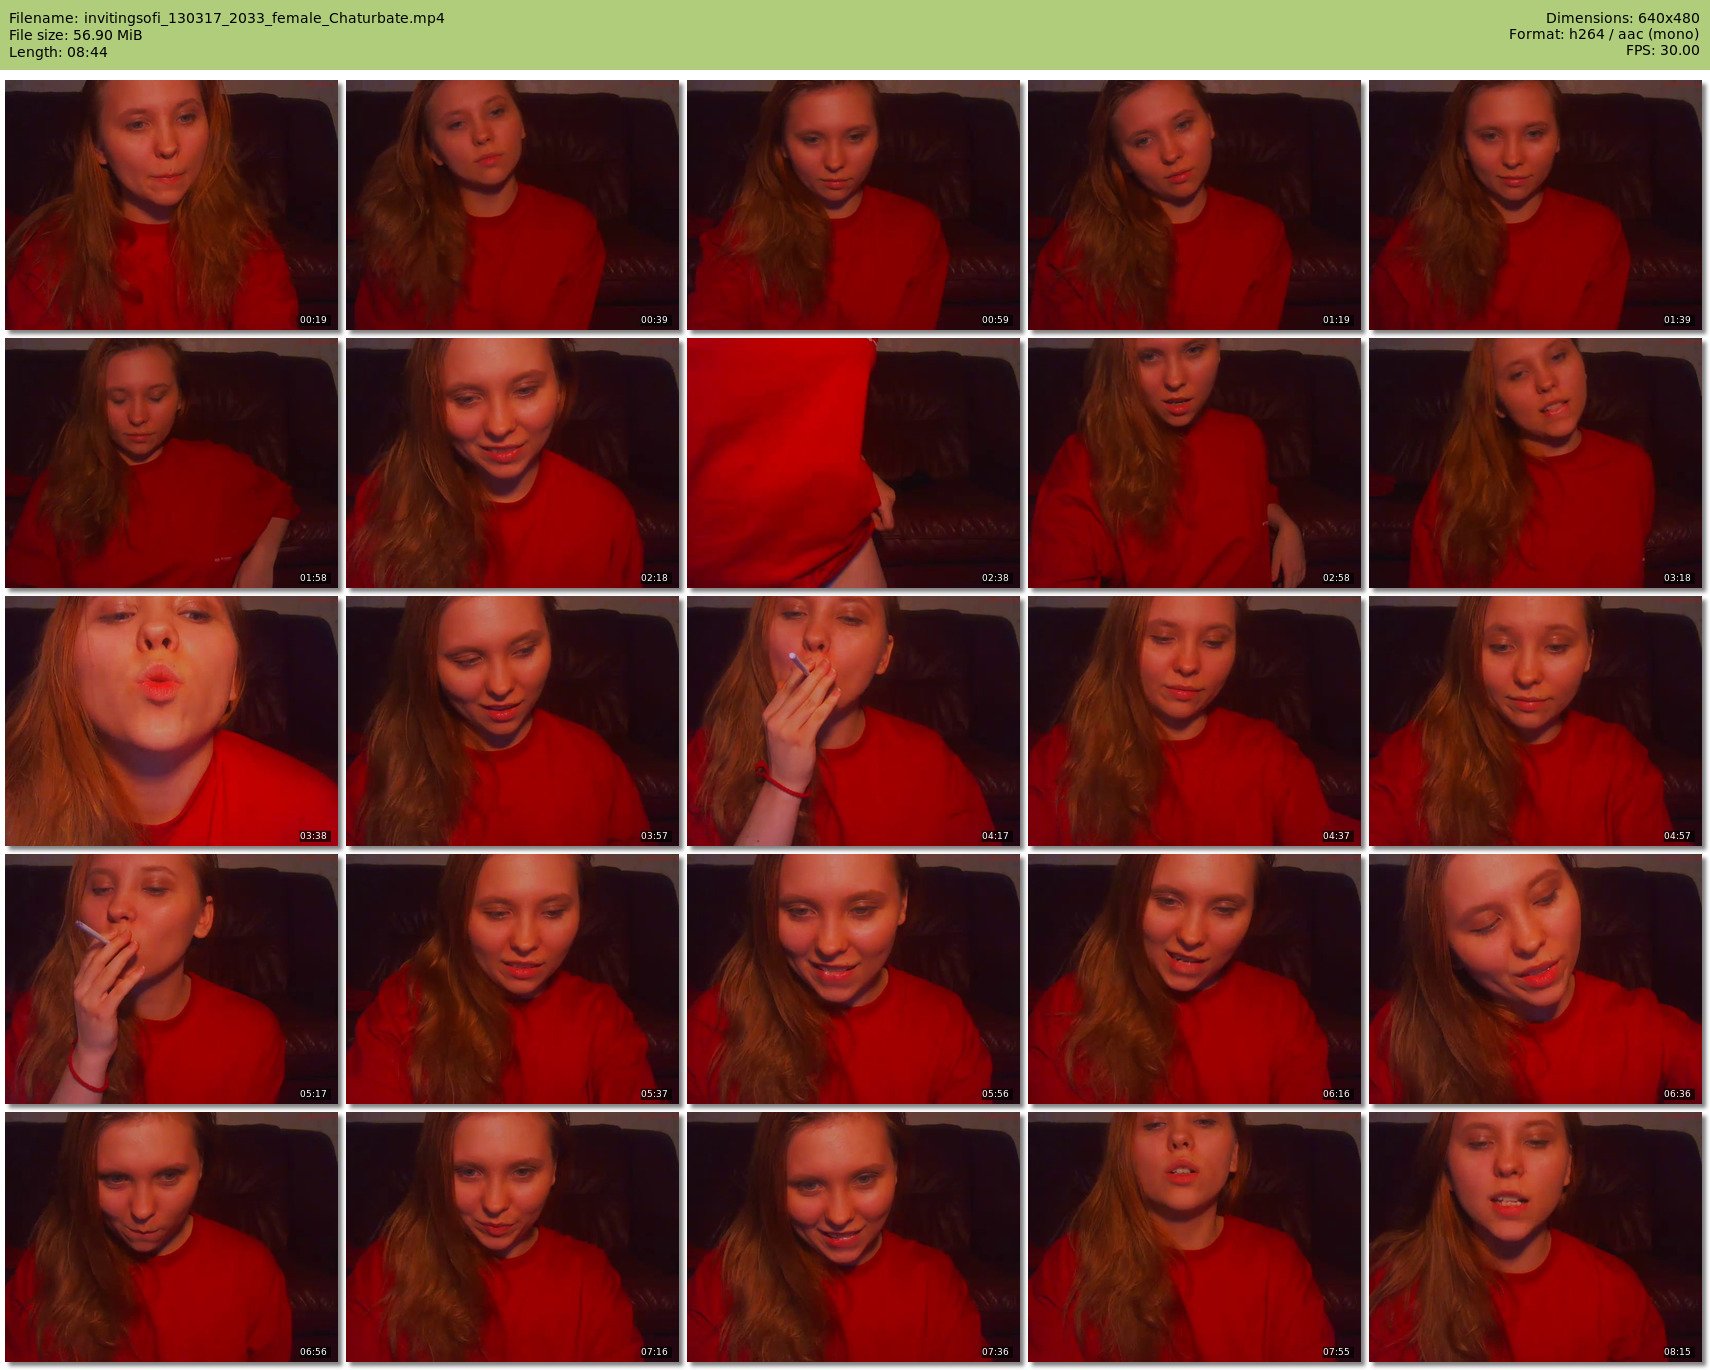Select the 'Dimensions: 640x480' text
The width and height of the screenshot is (1710, 1370).
[x=1622, y=18]
